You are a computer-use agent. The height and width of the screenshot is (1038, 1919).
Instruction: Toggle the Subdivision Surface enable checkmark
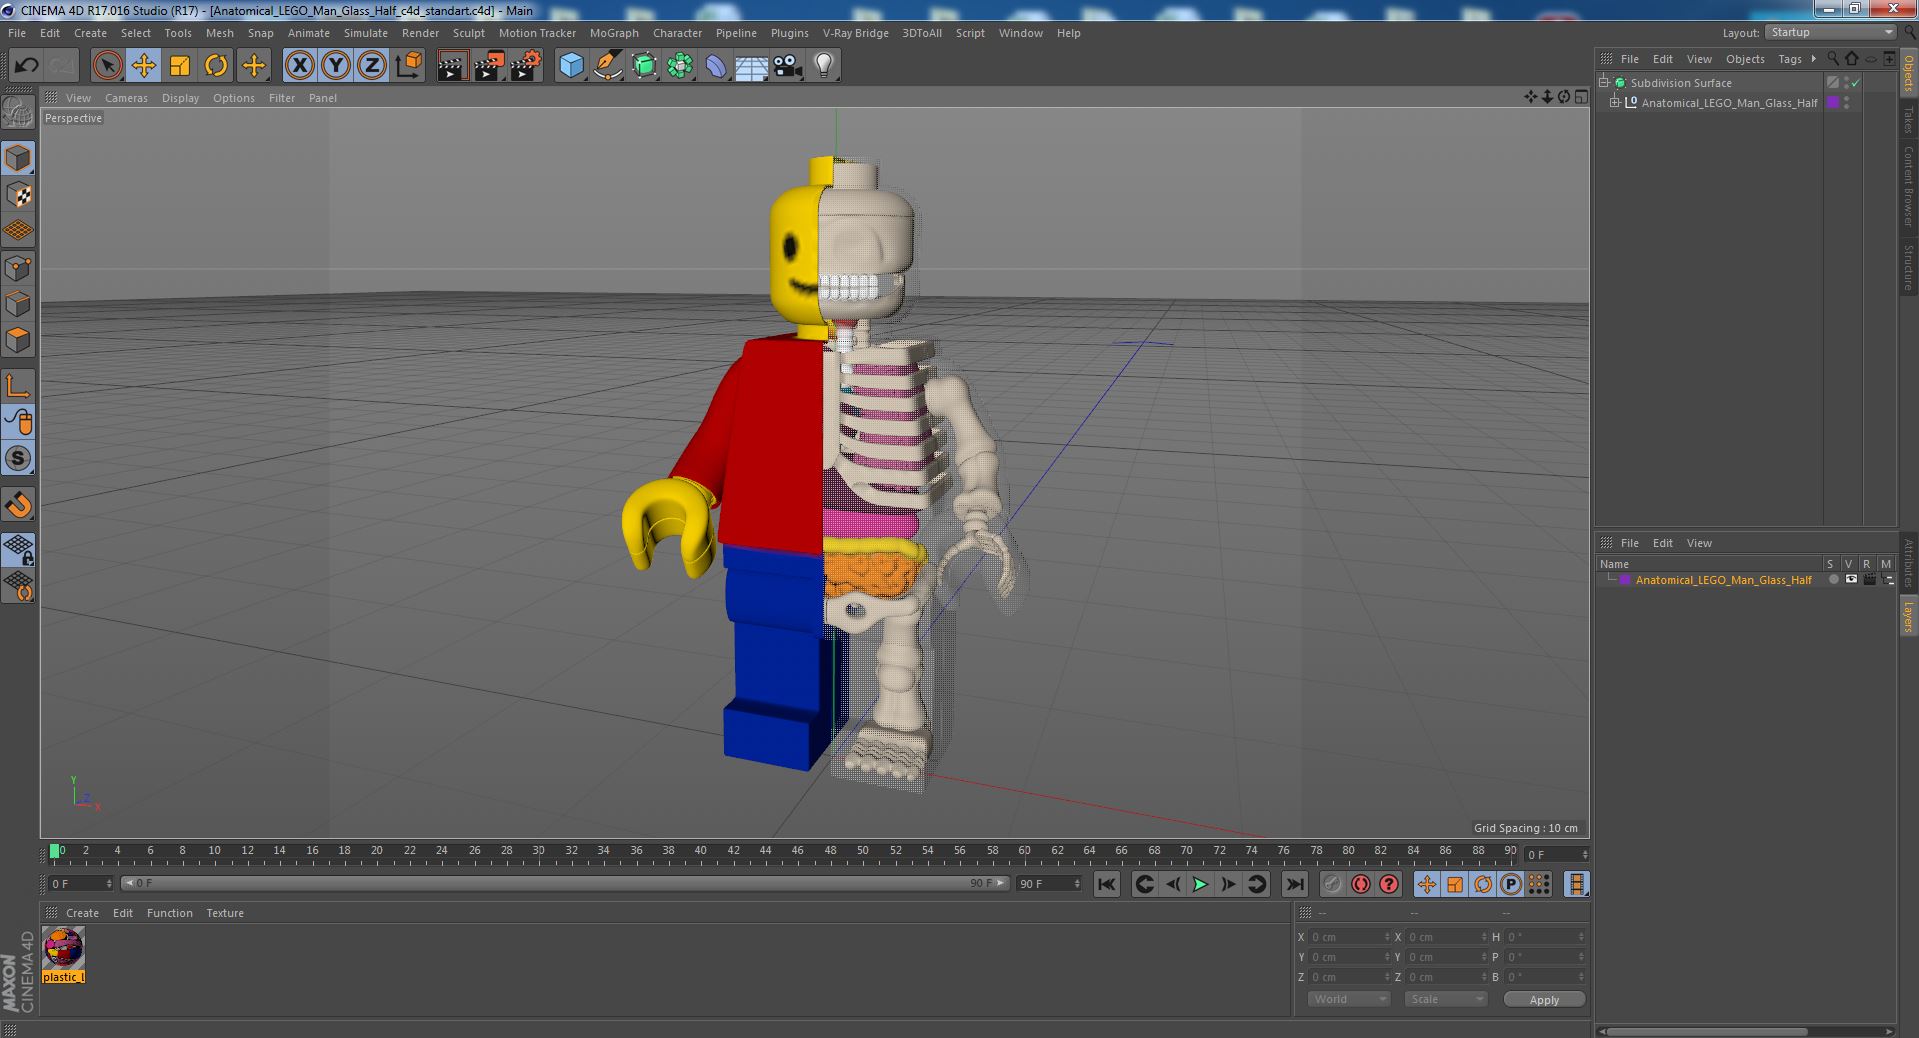click(x=1856, y=82)
